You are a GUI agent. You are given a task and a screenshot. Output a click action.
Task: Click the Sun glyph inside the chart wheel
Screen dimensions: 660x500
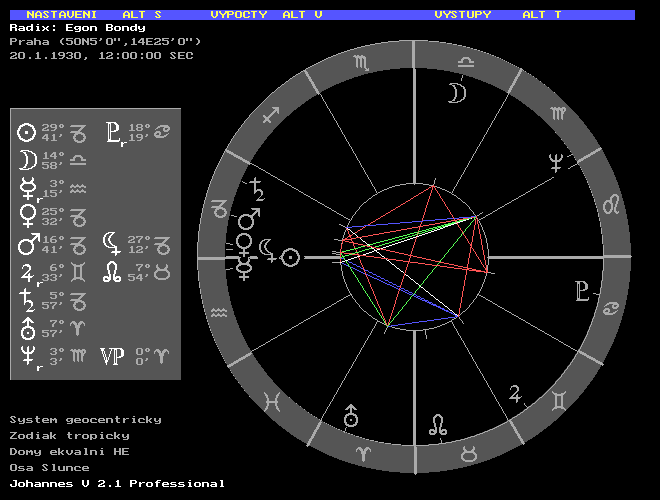290,257
